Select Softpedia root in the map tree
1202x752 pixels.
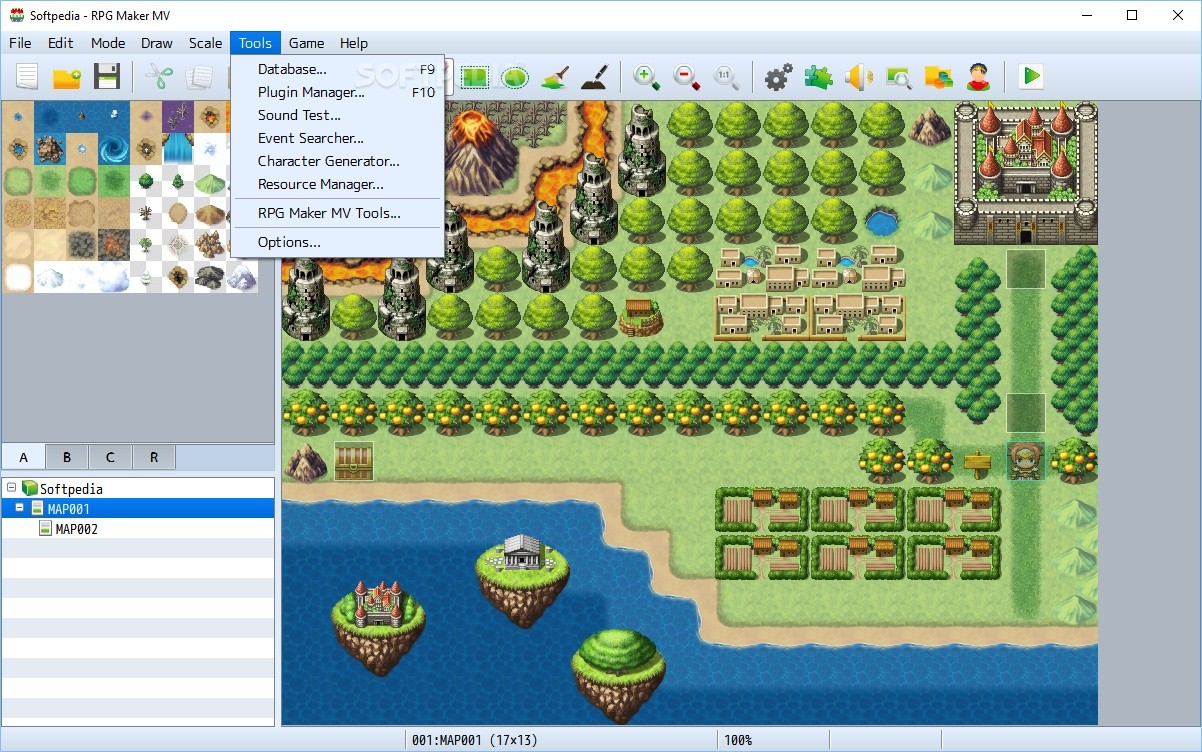coord(137,489)
